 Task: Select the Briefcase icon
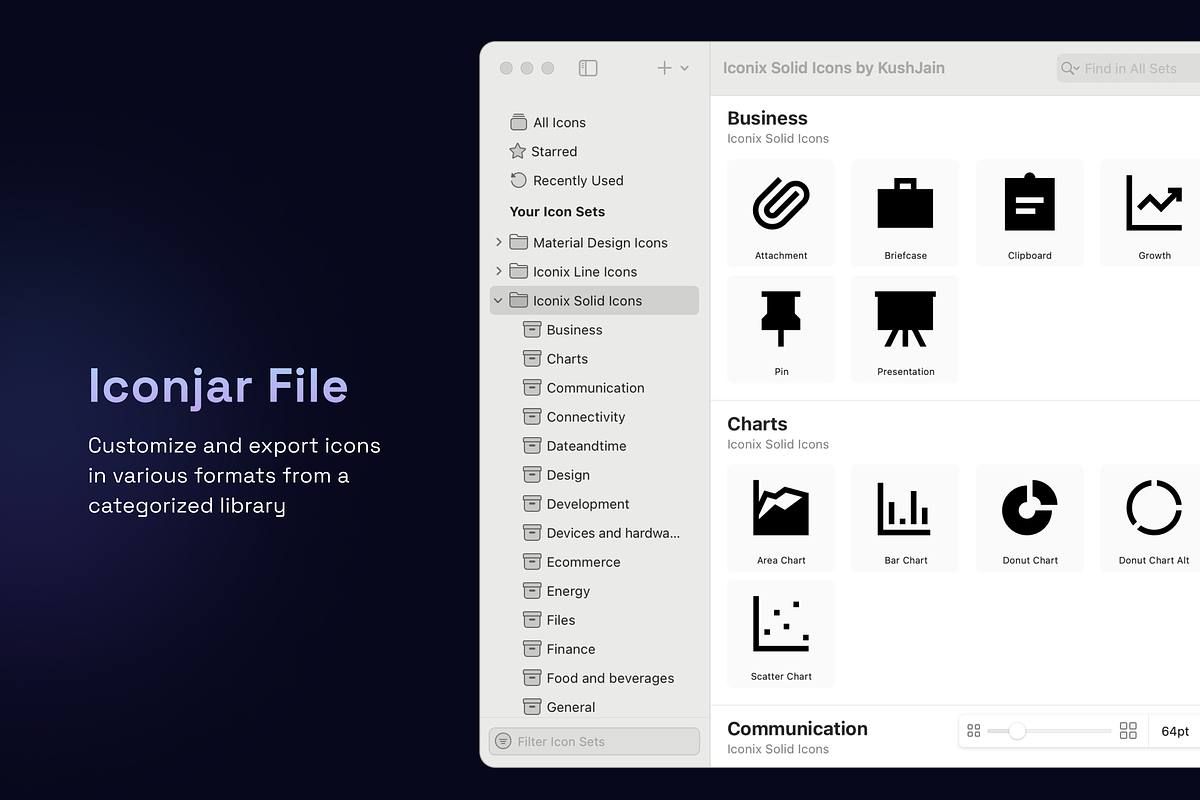(x=905, y=213)
